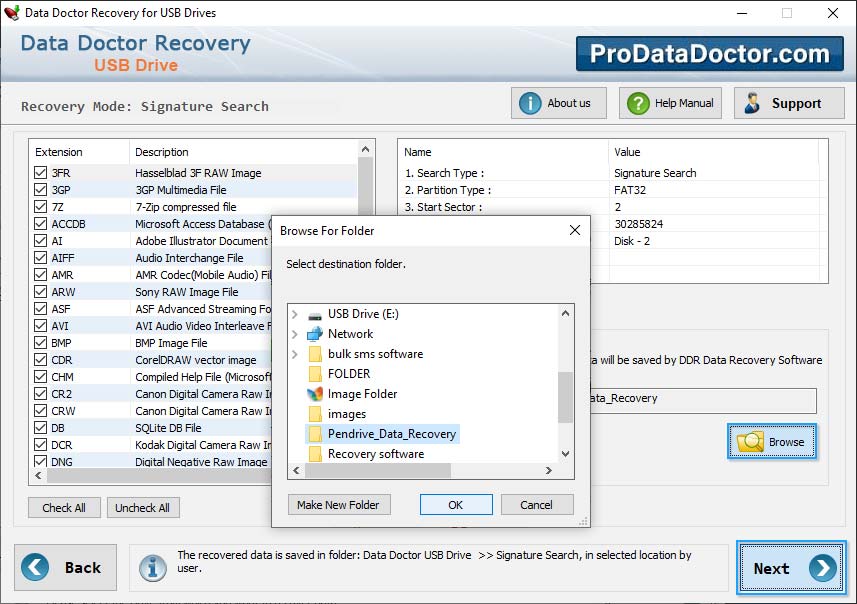Select the images folder entry
857x604 pixels.
point(347,414)
